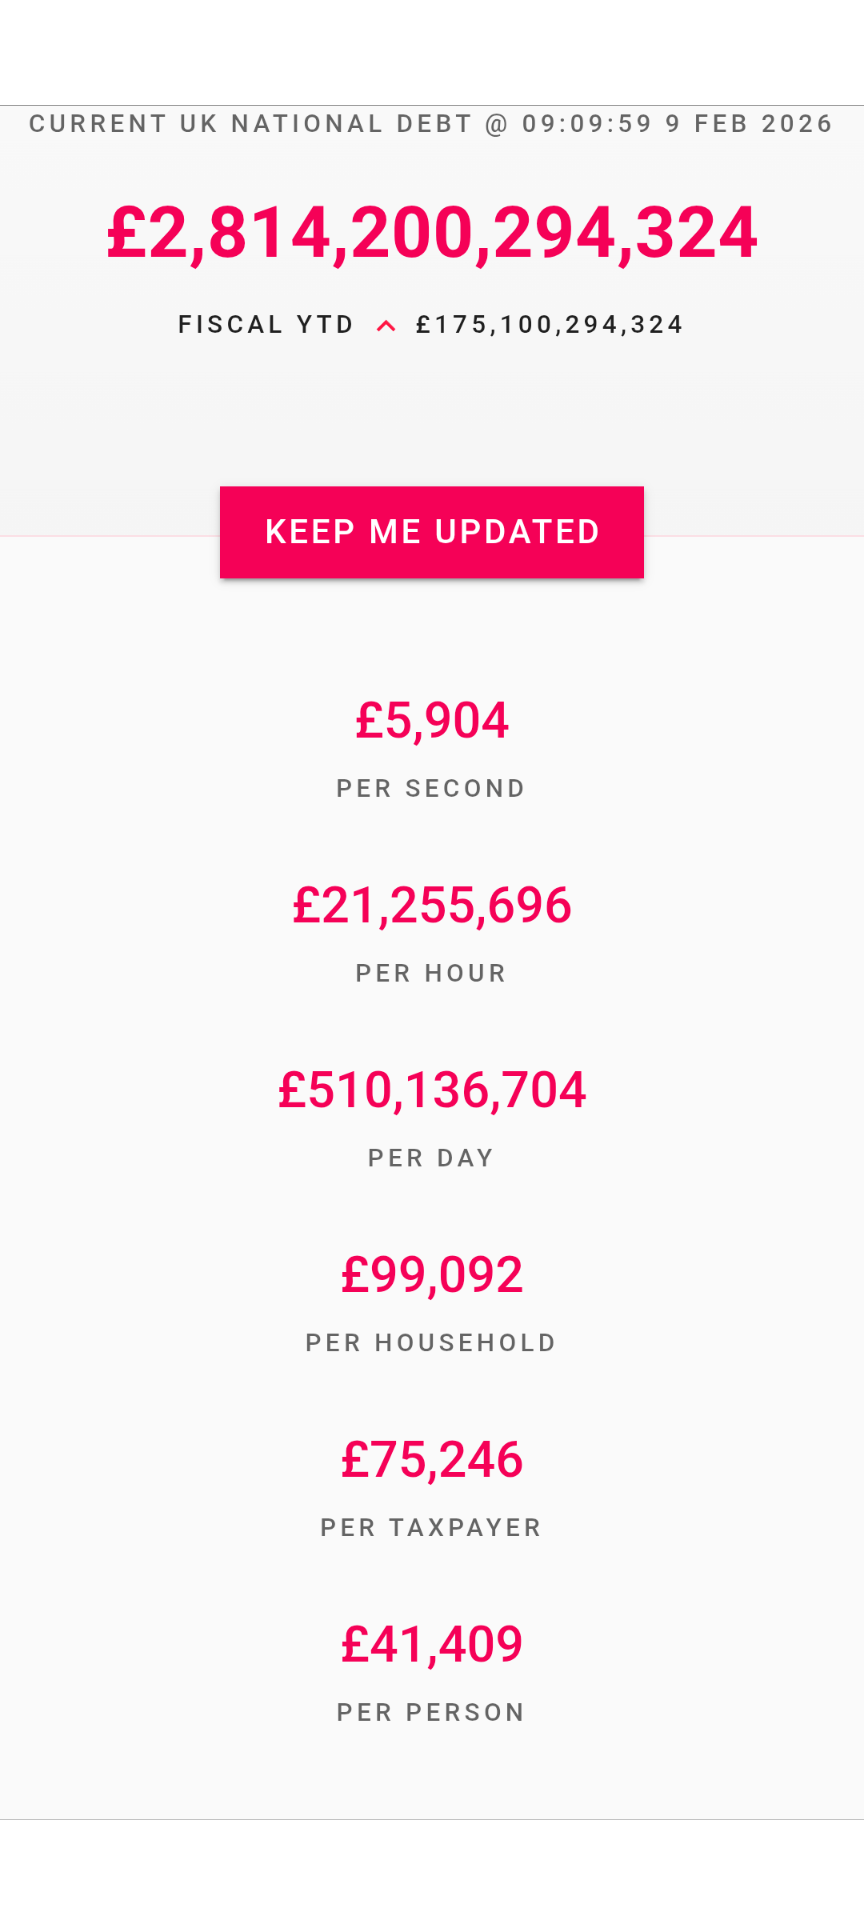Click the Per Second label
The width and height of the screenshot is (864, 1920).
click(x=431, y=789)
